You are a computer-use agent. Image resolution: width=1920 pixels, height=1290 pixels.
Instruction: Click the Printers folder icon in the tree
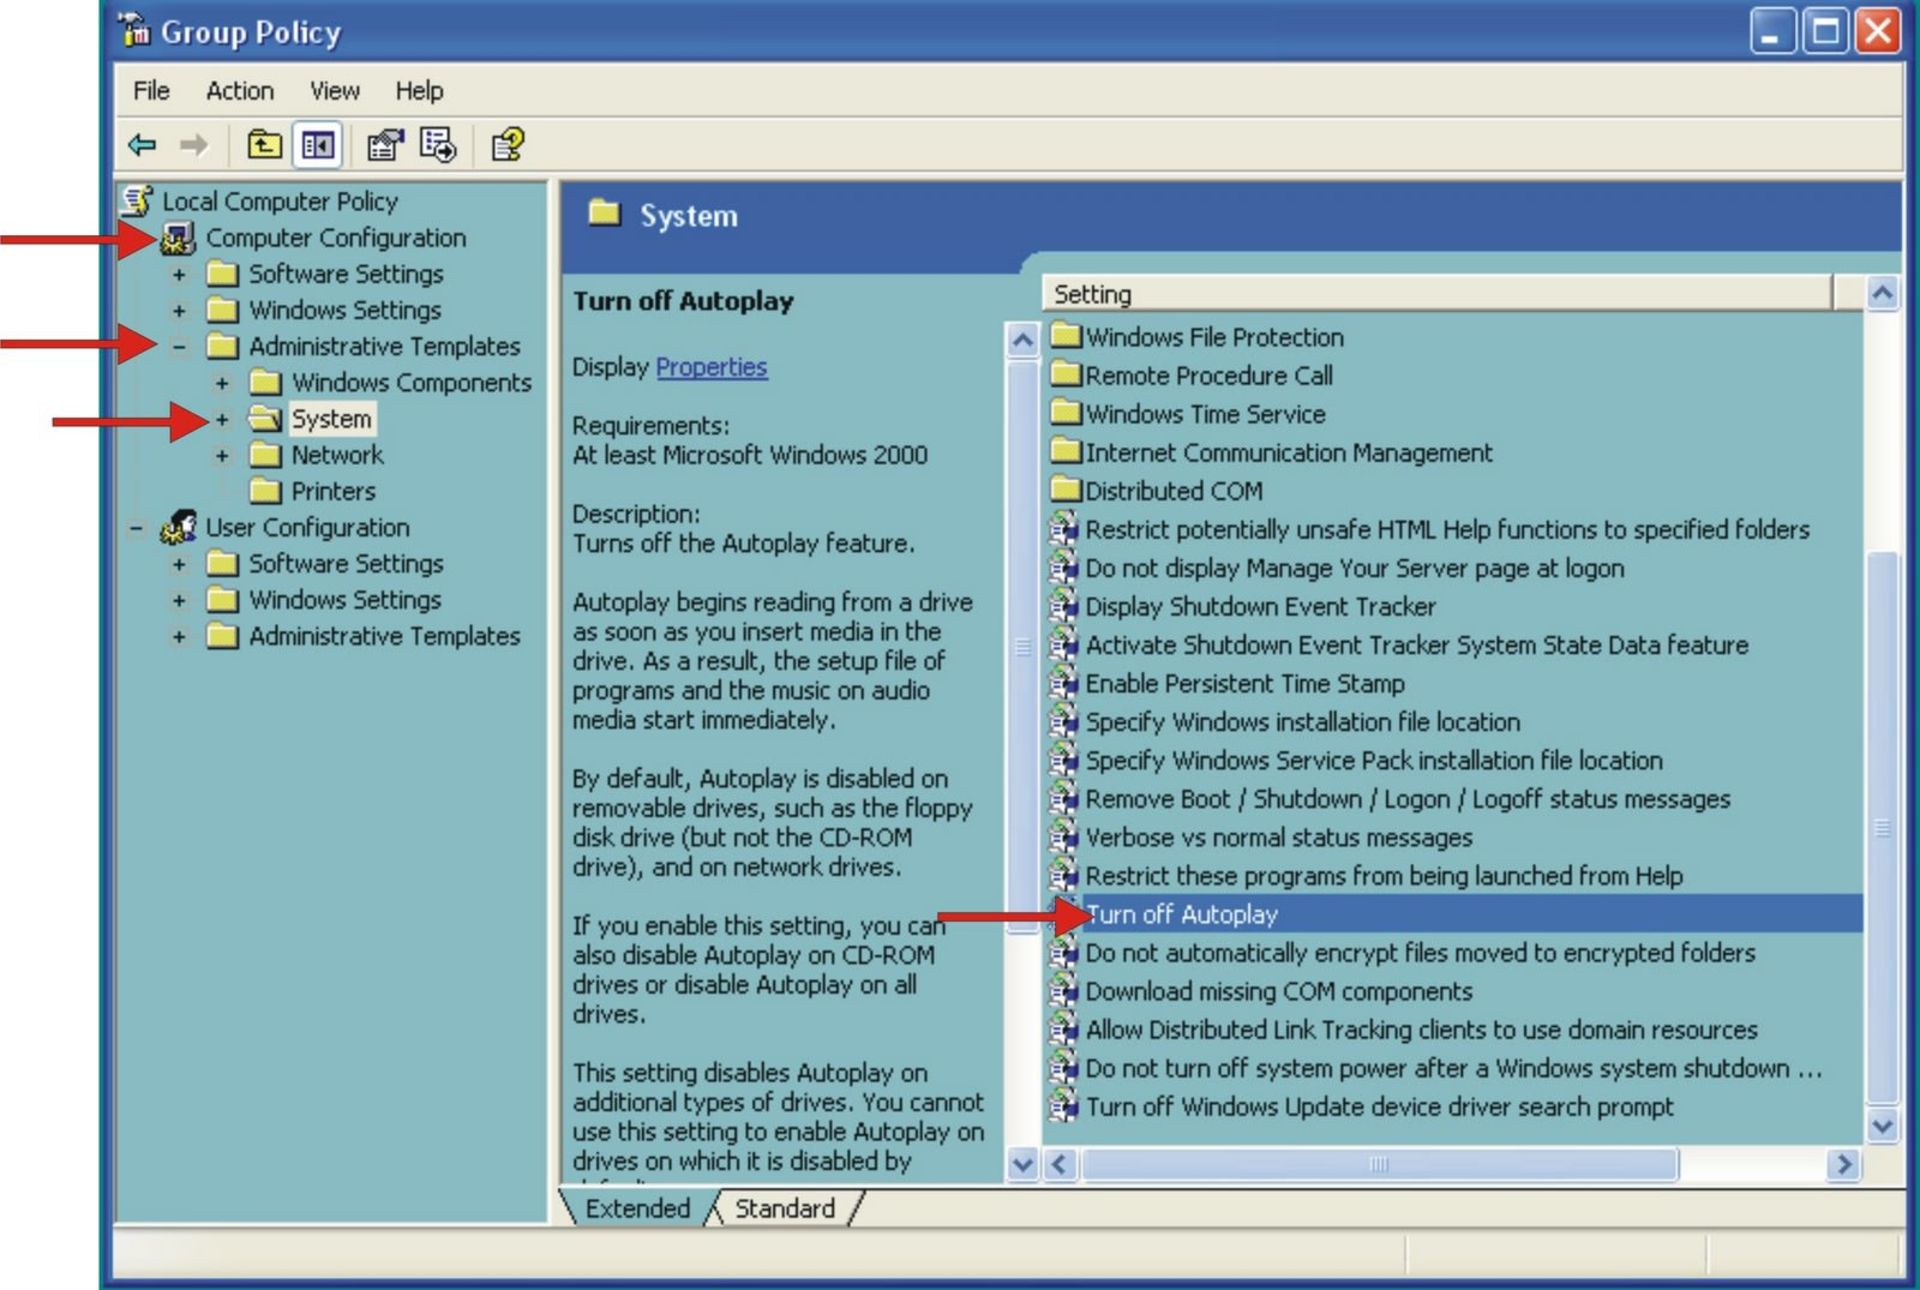[x=265, y=491]
